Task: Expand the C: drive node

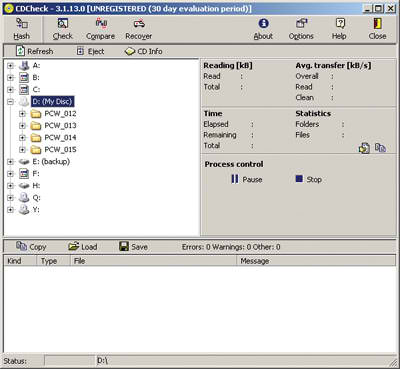Action: coord(10,90)
